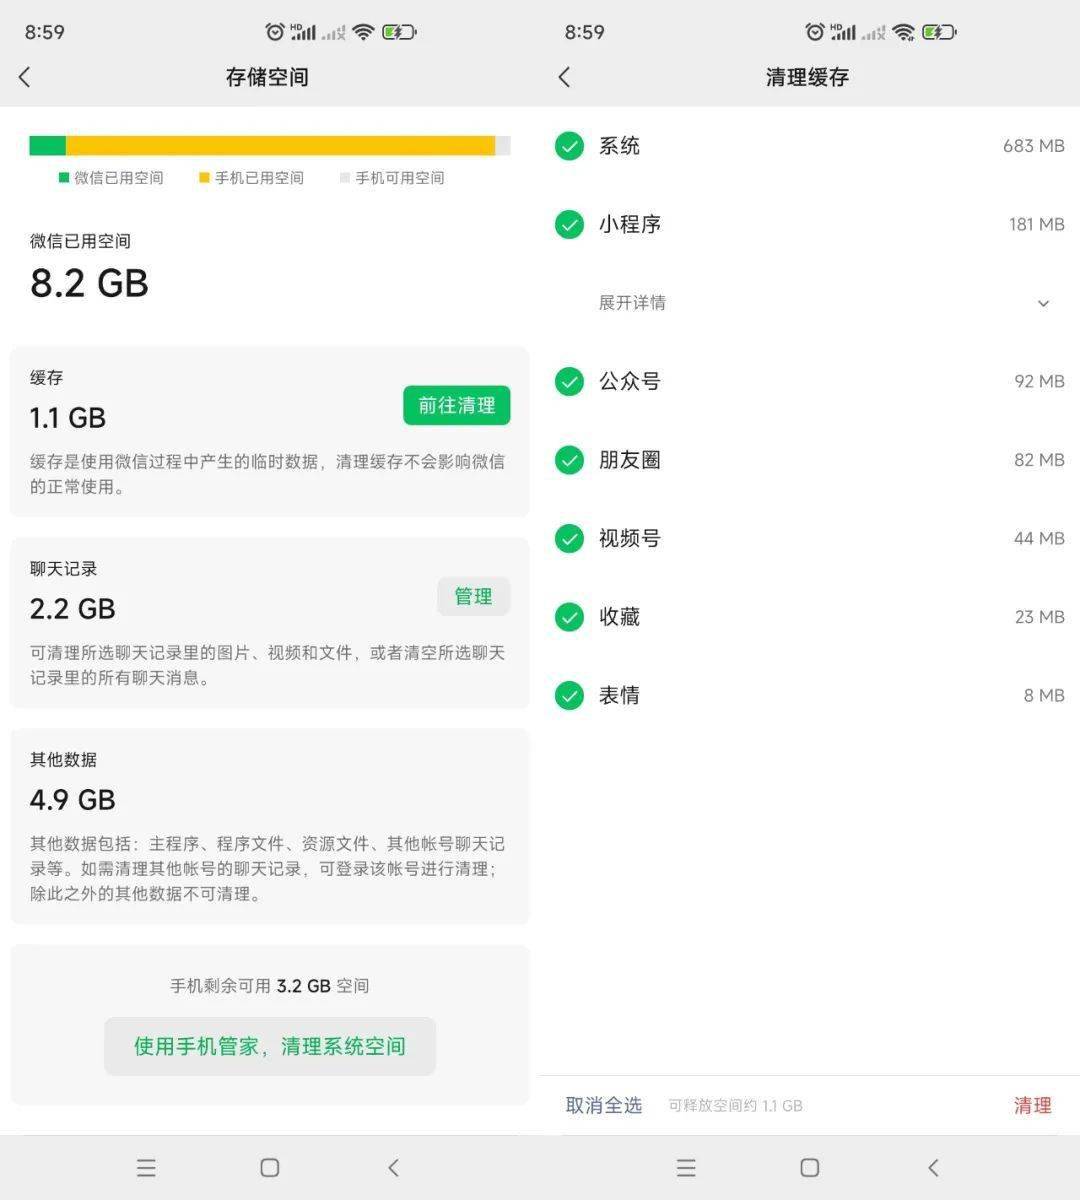Tap the description starting 其他数据包括

tap(267, 868)
